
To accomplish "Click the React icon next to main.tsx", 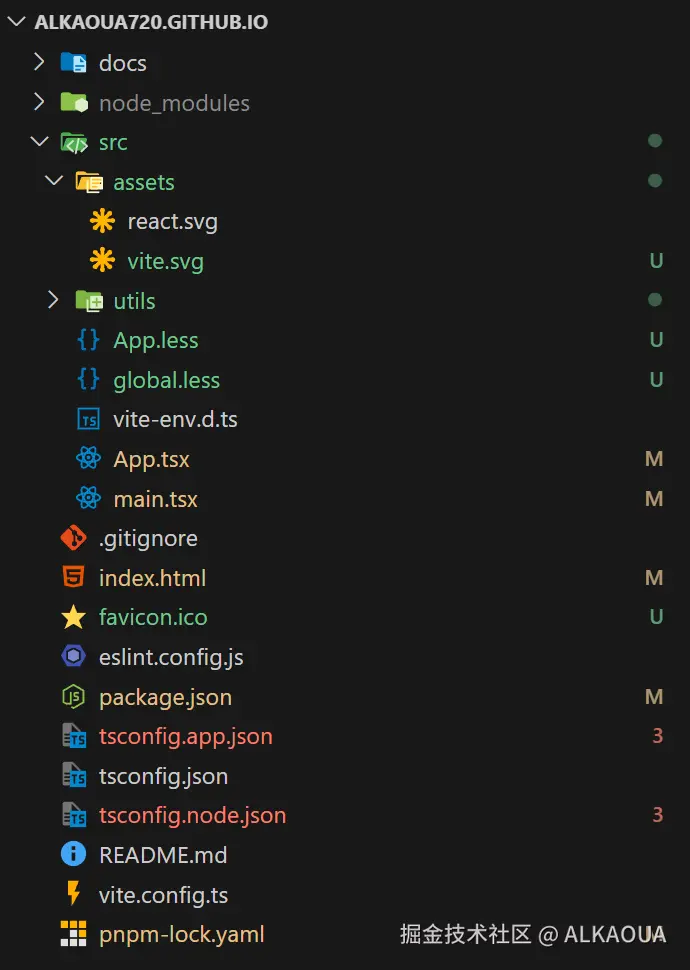I will click(88, 499).
